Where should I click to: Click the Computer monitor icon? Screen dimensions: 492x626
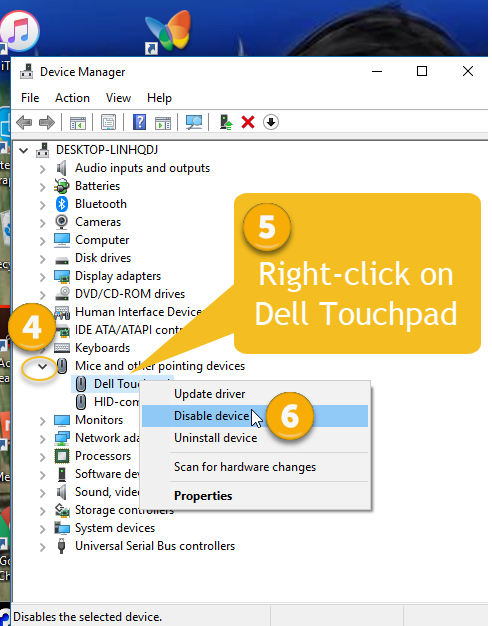(x=62, y=240)
